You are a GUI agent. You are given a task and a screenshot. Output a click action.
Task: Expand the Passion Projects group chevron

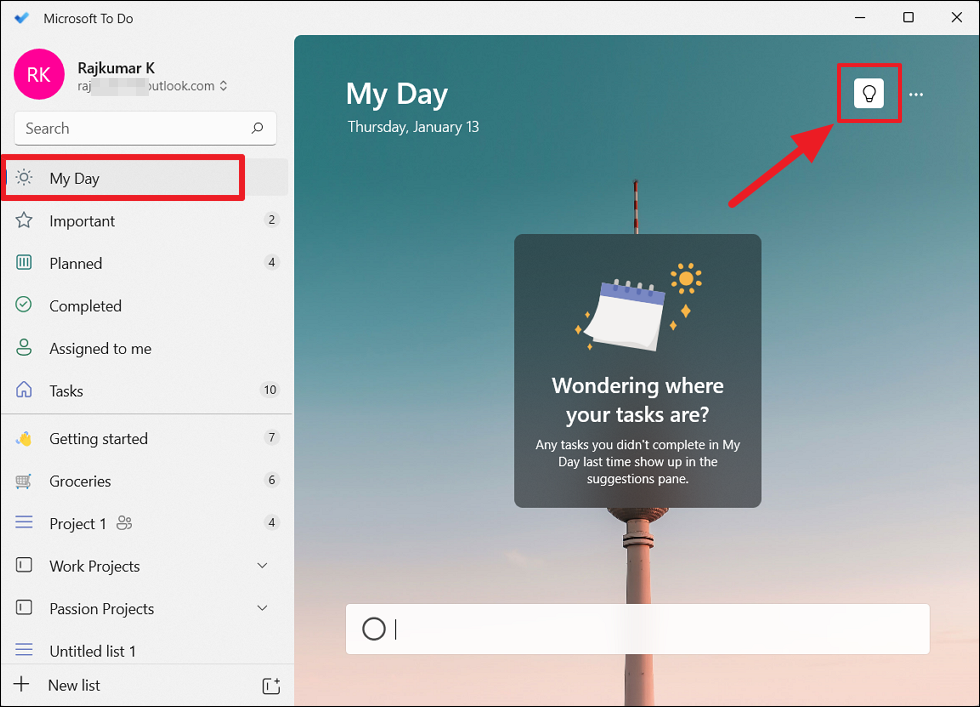click(262, 608)
